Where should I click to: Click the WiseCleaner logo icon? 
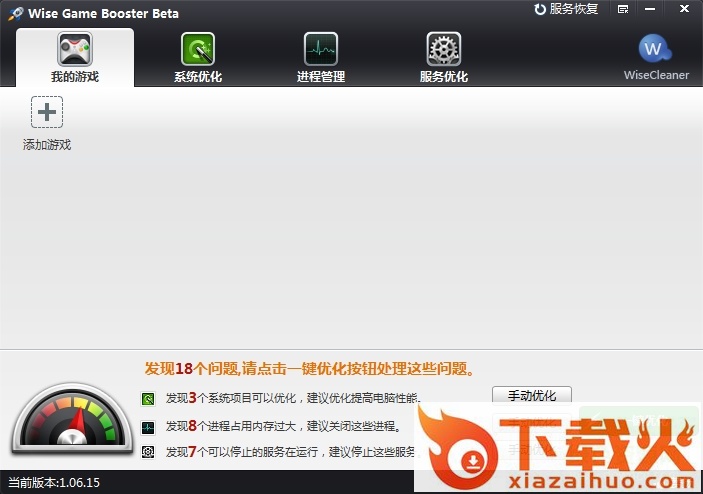pyautogui.click(x=655, y=48)
